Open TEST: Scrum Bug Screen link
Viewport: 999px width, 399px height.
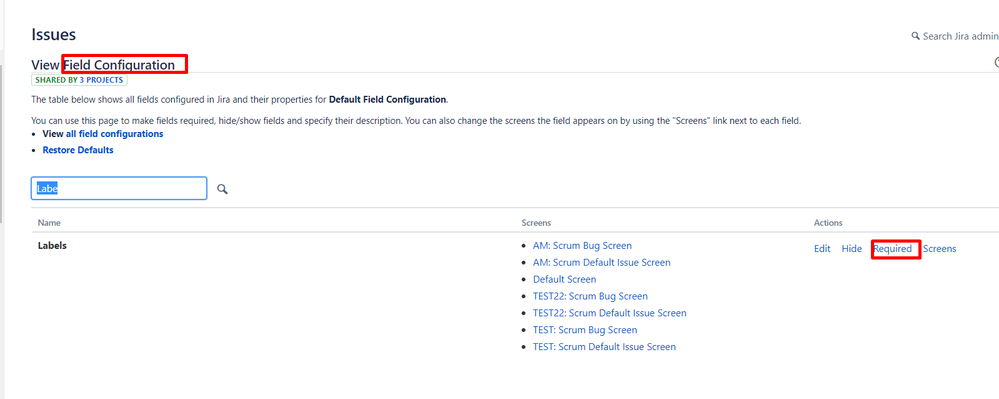point(585,330)
